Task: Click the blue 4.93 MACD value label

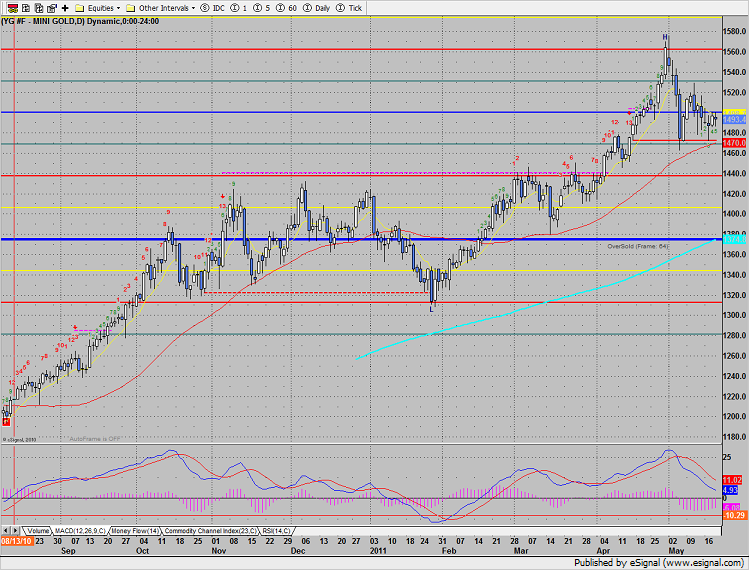Action: pyautogui.click(x=730, y=490)
